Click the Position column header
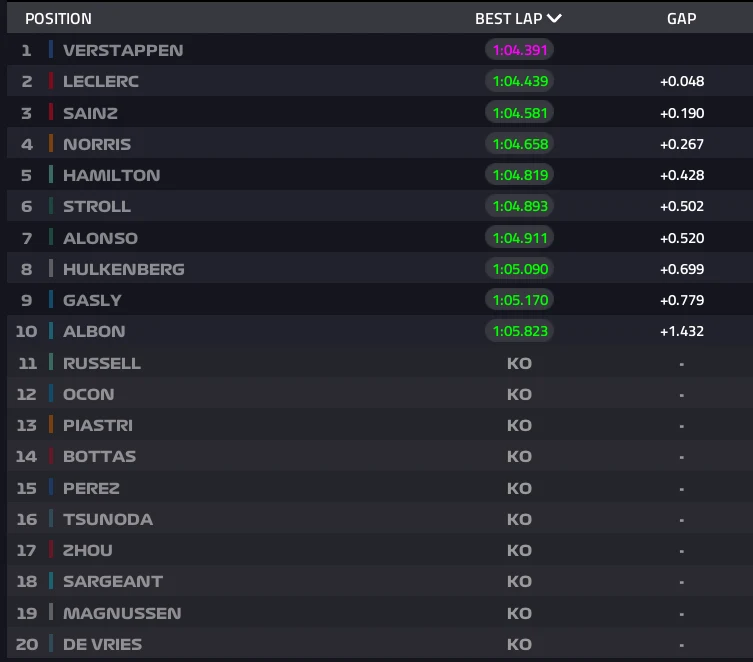This screenshot has height=662, width=753. 58,18
